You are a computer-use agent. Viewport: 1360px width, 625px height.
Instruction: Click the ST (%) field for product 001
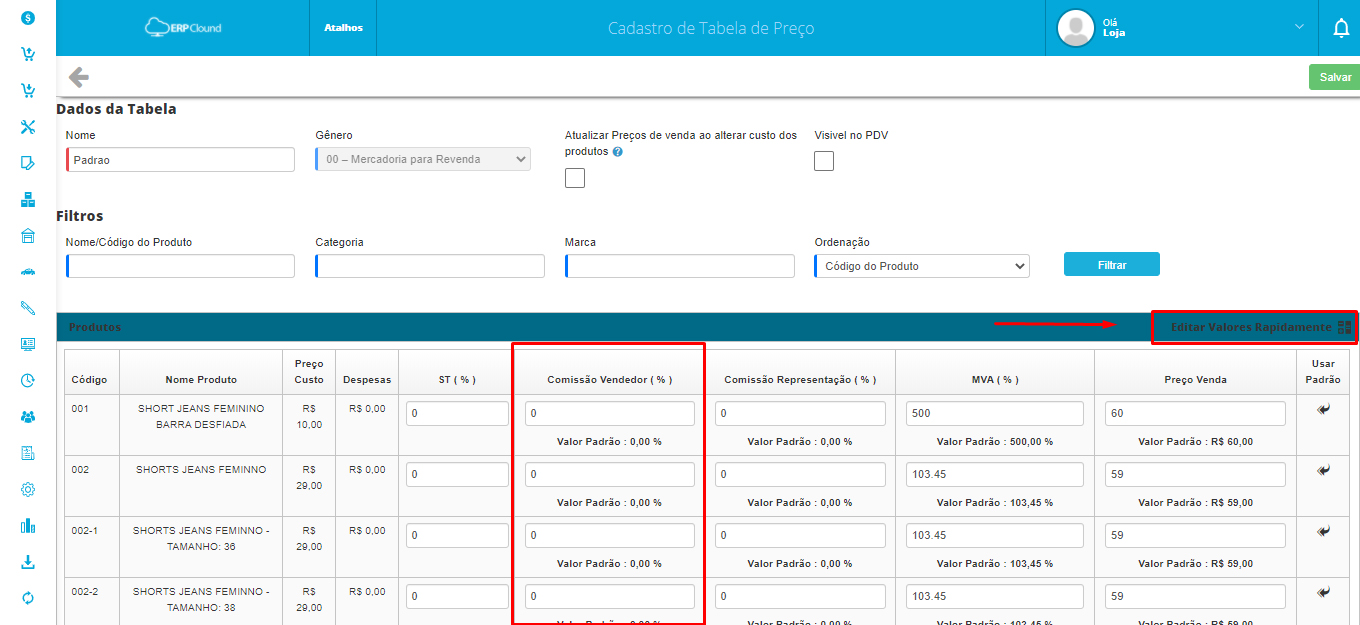point(457,414)
